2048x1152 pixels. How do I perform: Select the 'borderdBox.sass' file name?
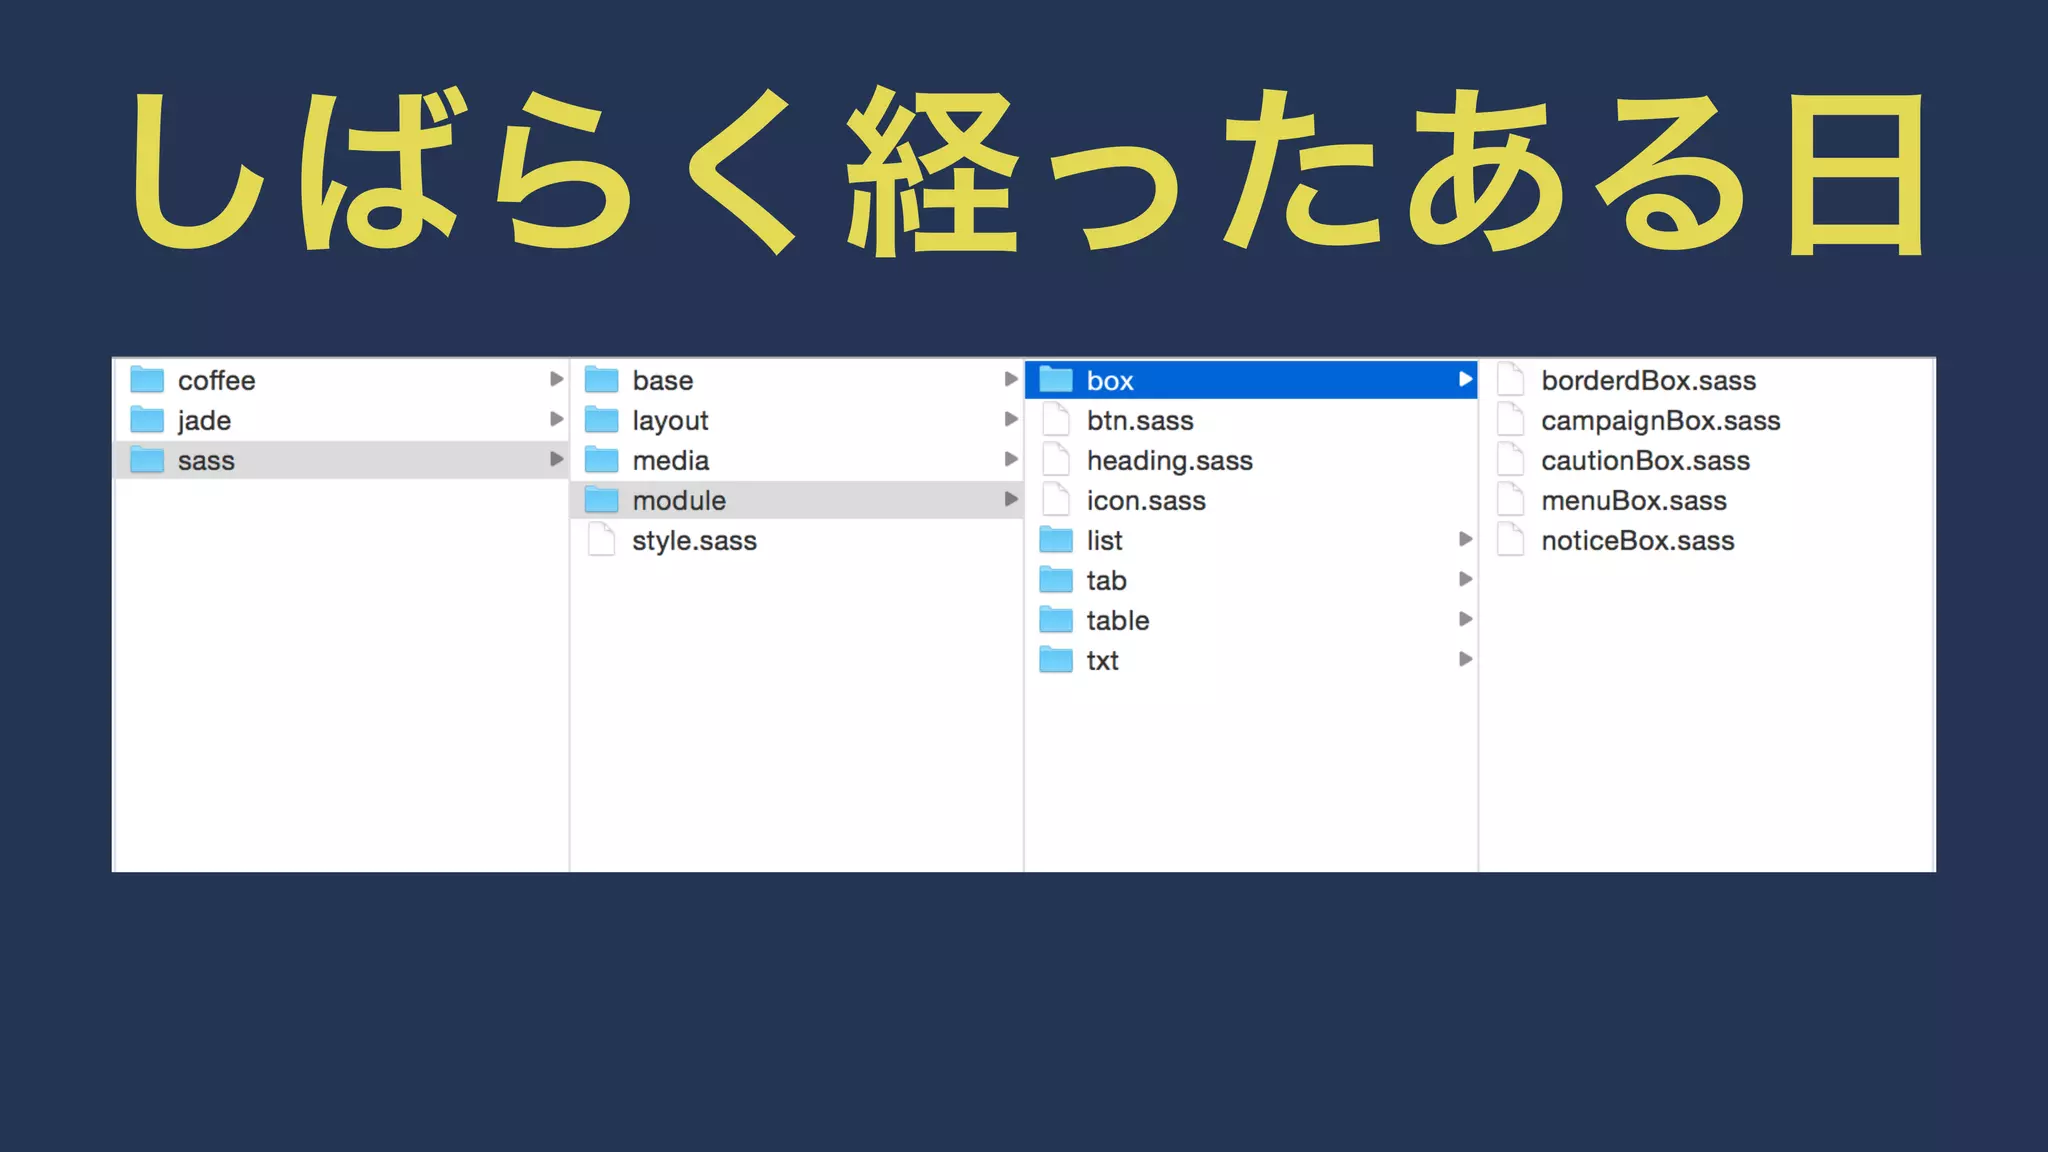pos(1648,381)
